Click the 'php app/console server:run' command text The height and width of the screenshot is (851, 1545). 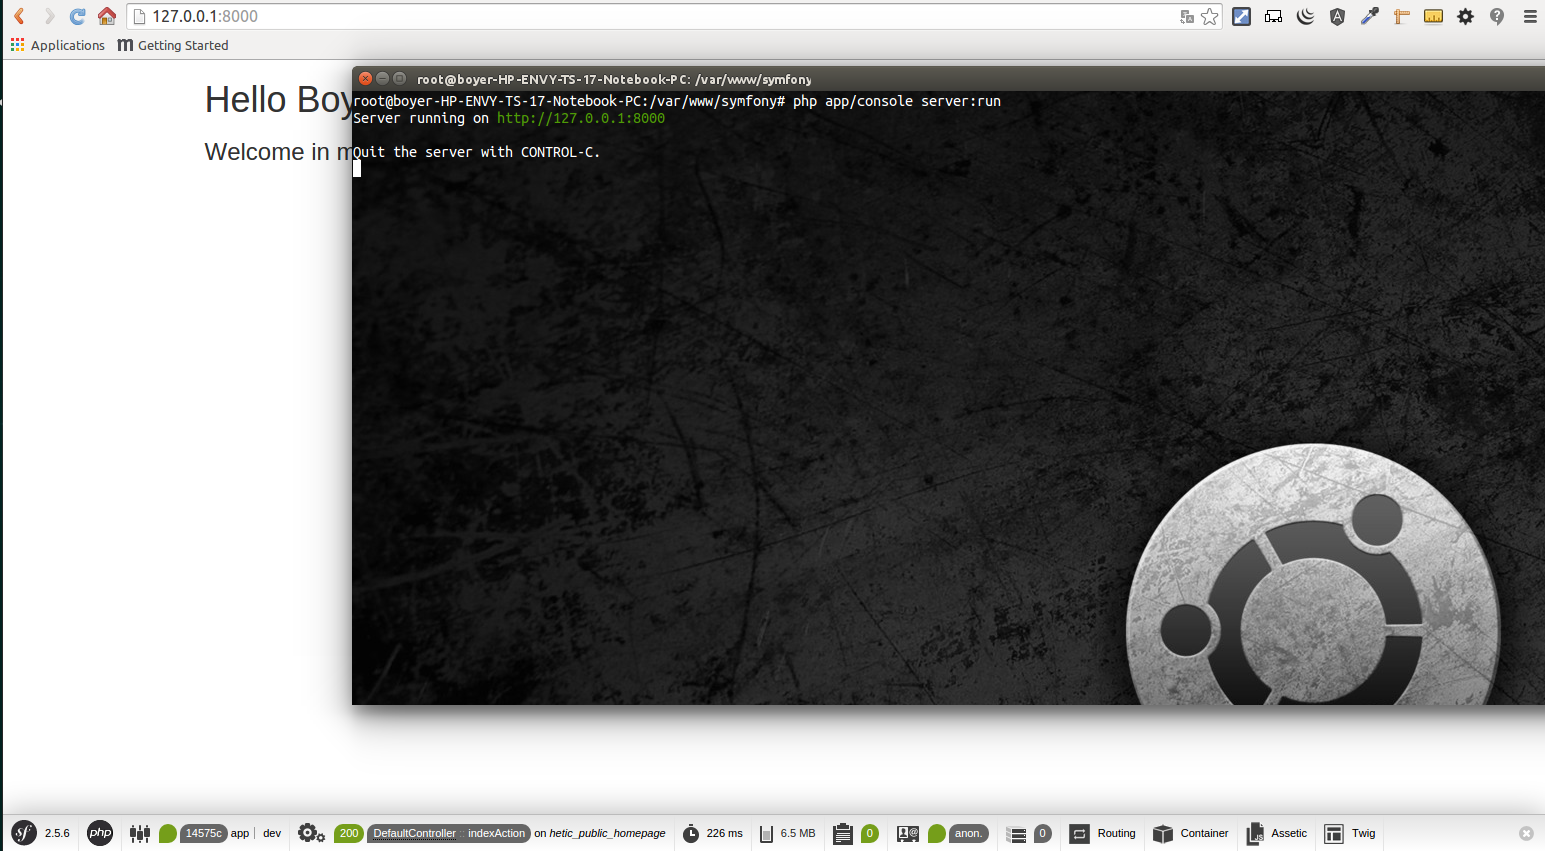[x=897, y=101]
